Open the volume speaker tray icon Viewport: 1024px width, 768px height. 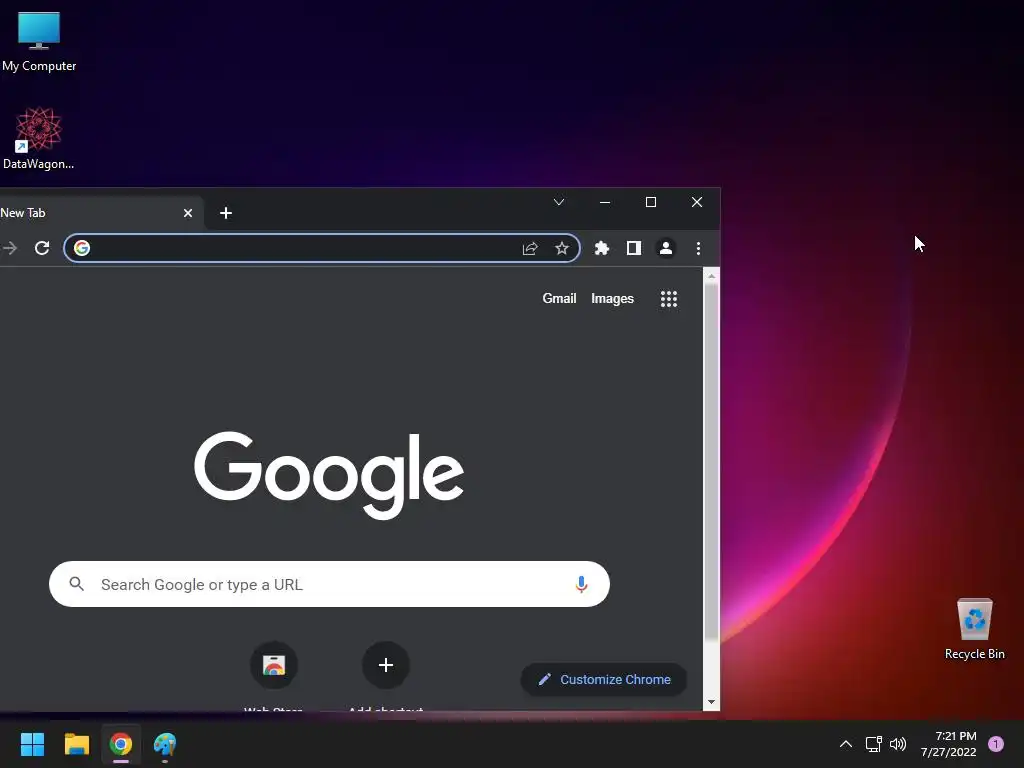click(898, 744)
